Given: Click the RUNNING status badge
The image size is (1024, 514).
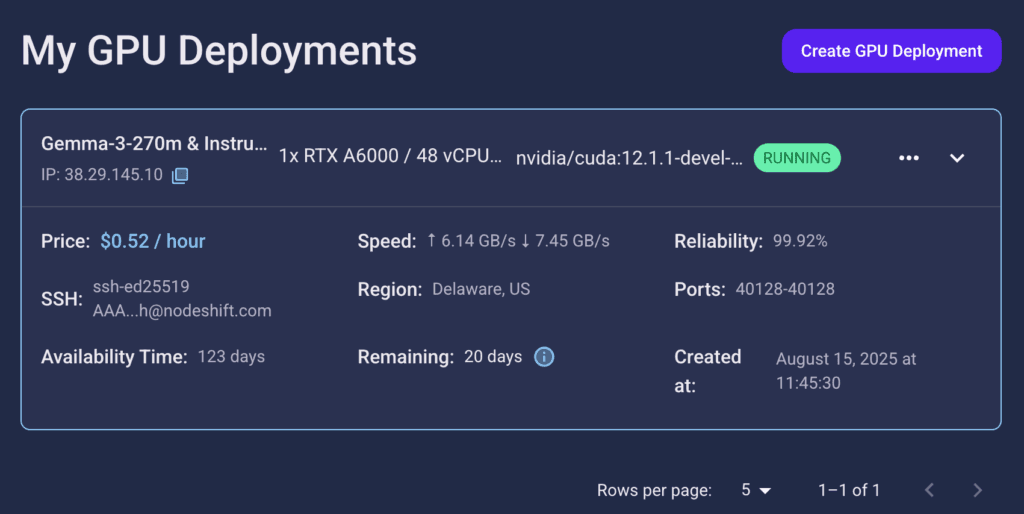Looking at the screenshot, I should [x=797, y=158].
